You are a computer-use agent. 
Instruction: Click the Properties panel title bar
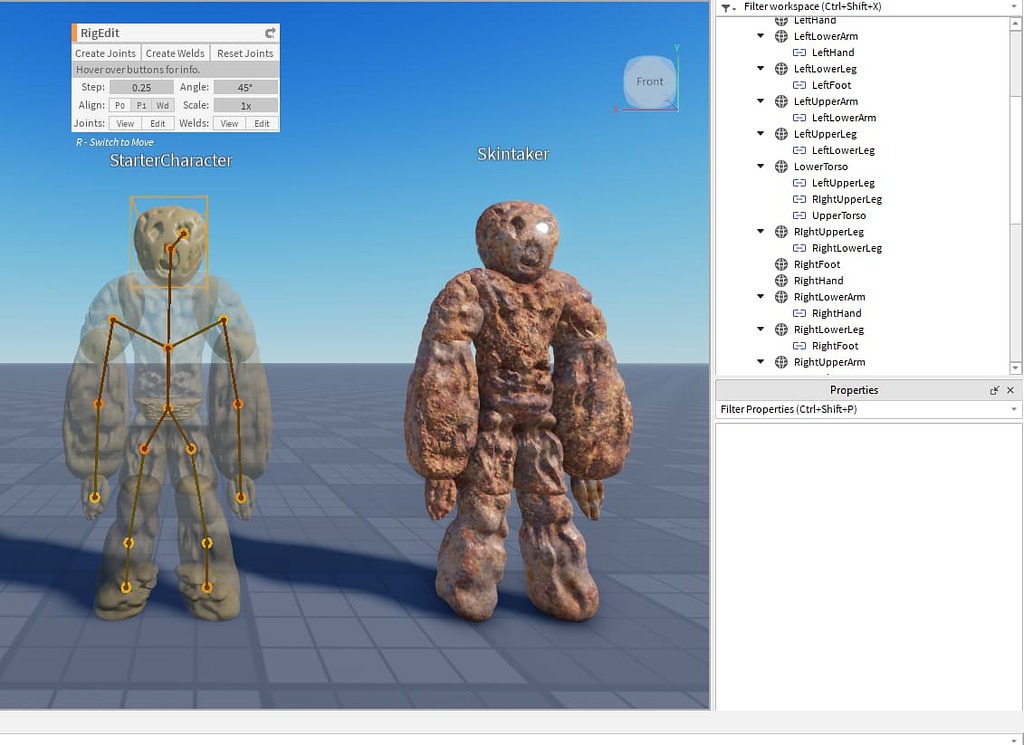(855, 390)
